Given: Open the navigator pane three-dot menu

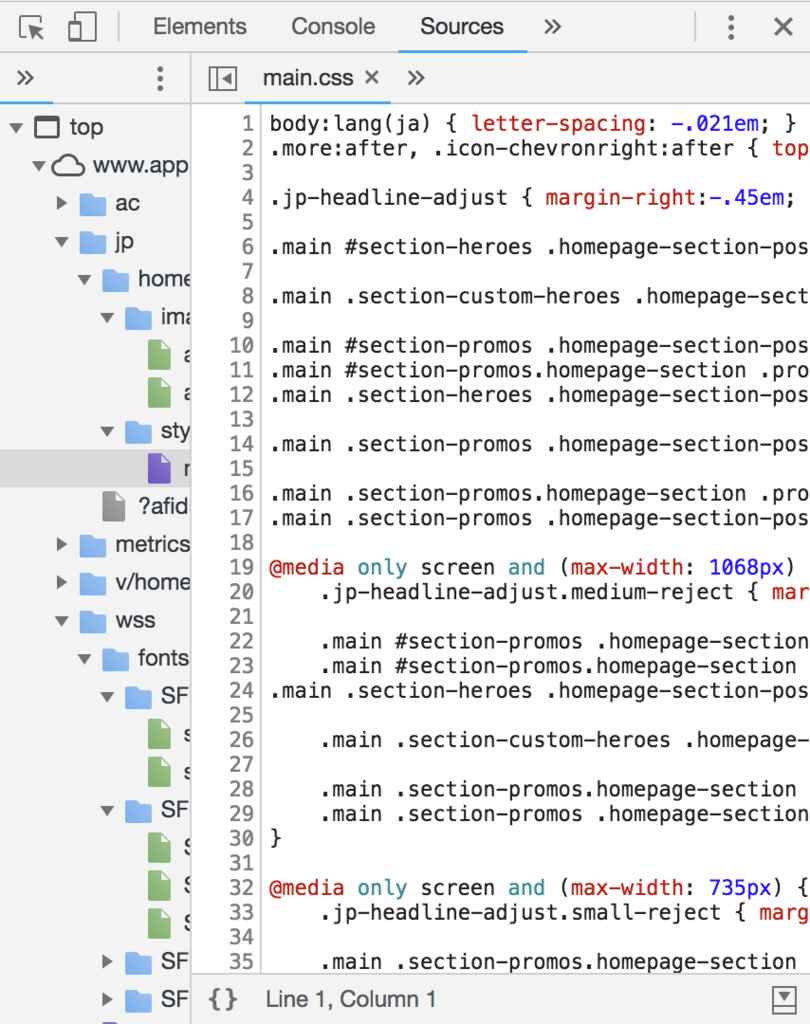Looking at the screenshot, I should (160, 78).
